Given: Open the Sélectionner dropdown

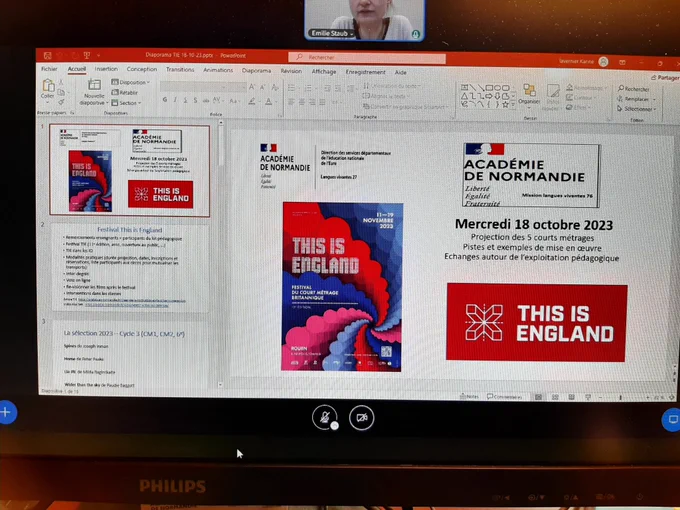Looking at the screenshot, I should coord(637,109).
